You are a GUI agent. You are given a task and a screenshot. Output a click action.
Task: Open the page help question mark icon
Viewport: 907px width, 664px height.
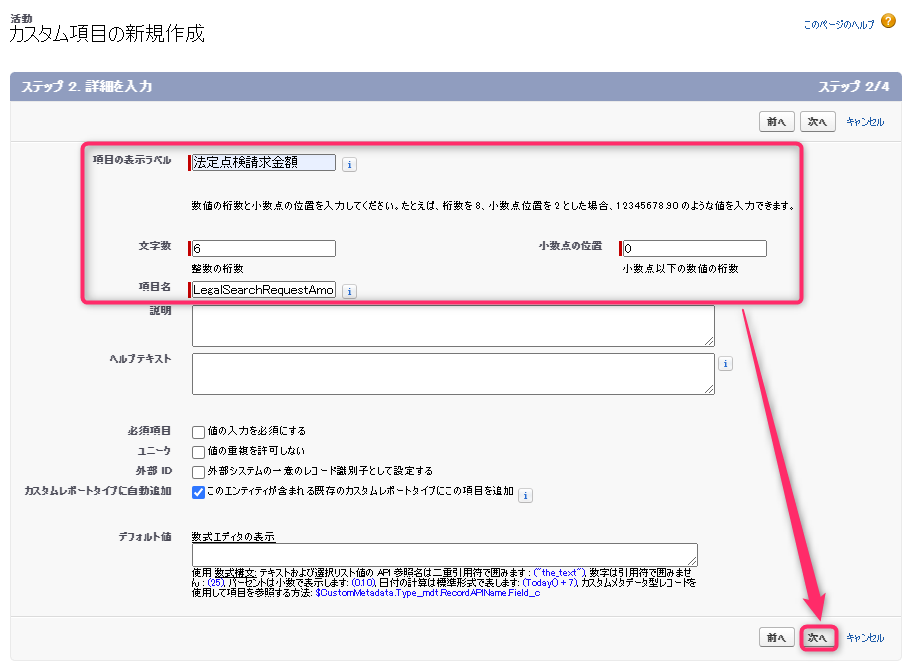pyautogui.click(x=888, y=21)
